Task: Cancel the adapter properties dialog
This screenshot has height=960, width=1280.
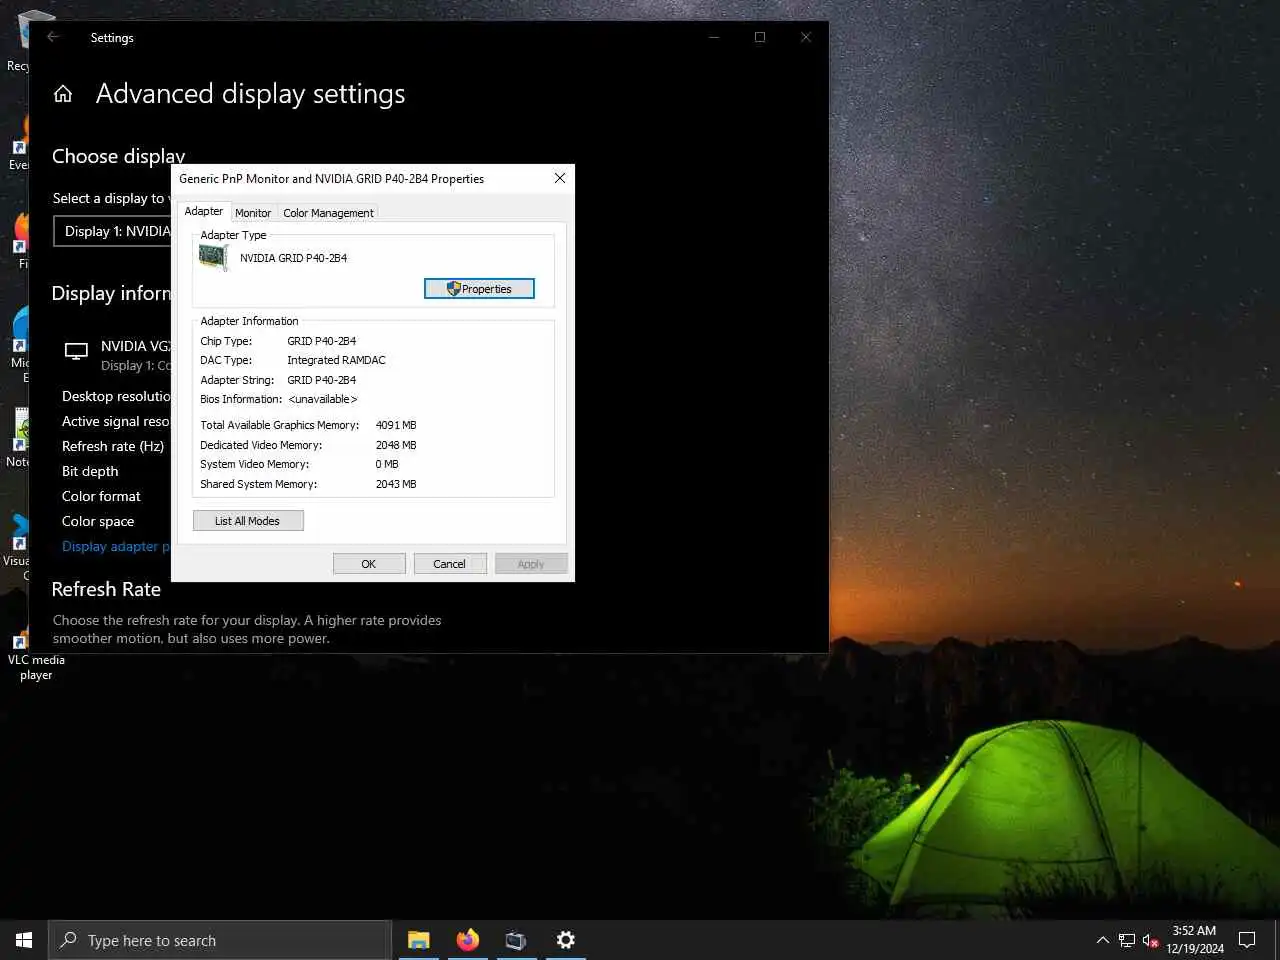Action: pyautogui.click(x=449, y=564)
